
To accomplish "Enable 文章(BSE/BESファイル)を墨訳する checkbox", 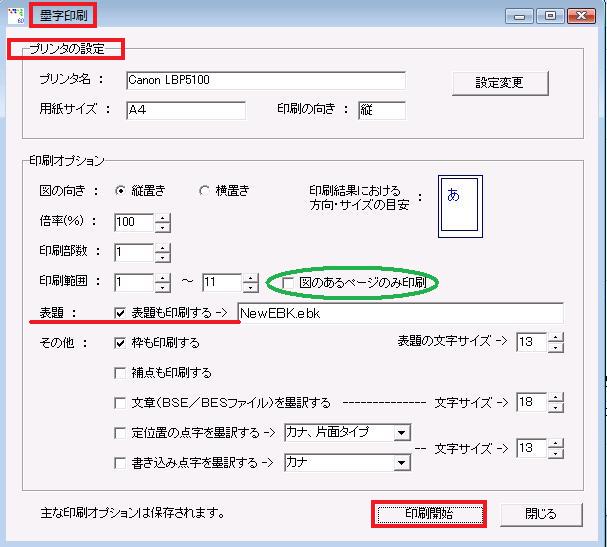I will (x=121, y=403).
